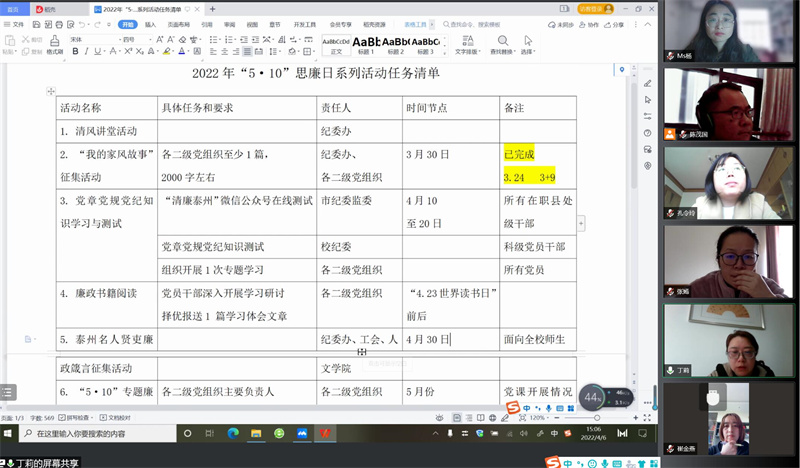
Task: Open a new tab with the plus button
Action: 212,8
